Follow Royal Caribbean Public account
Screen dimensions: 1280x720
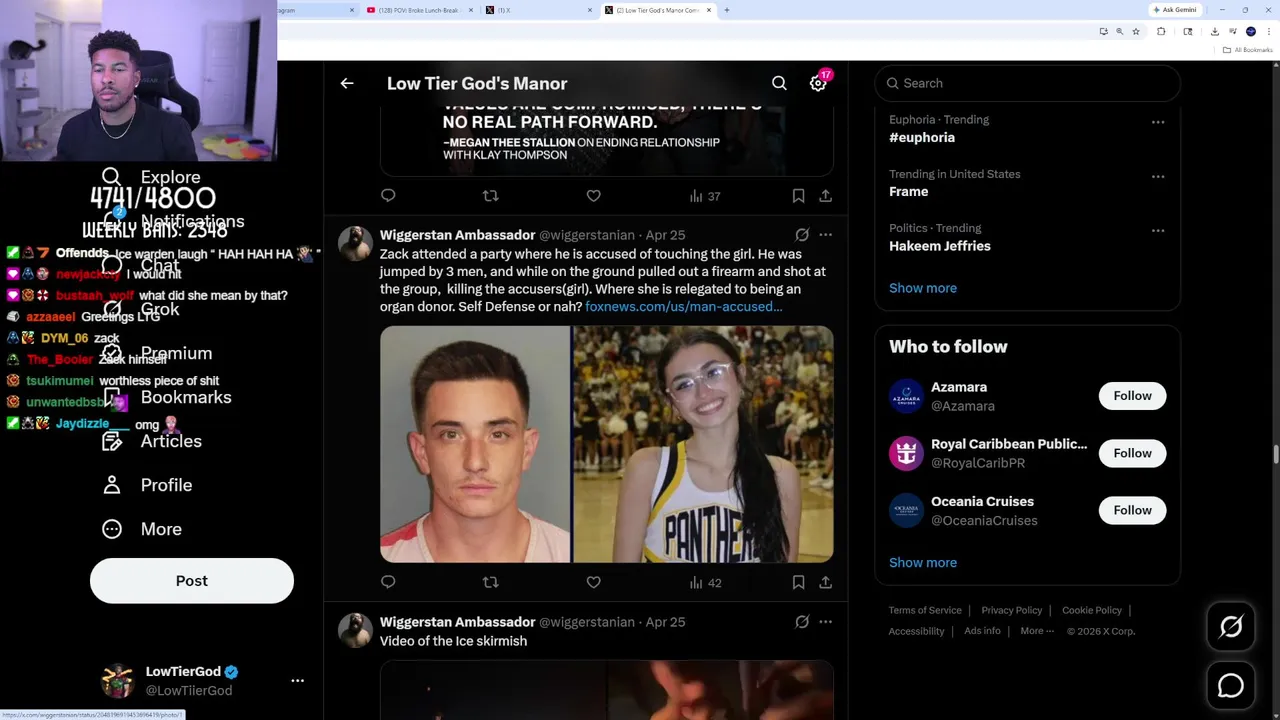pyautogui.click(x=1132, y=453)
